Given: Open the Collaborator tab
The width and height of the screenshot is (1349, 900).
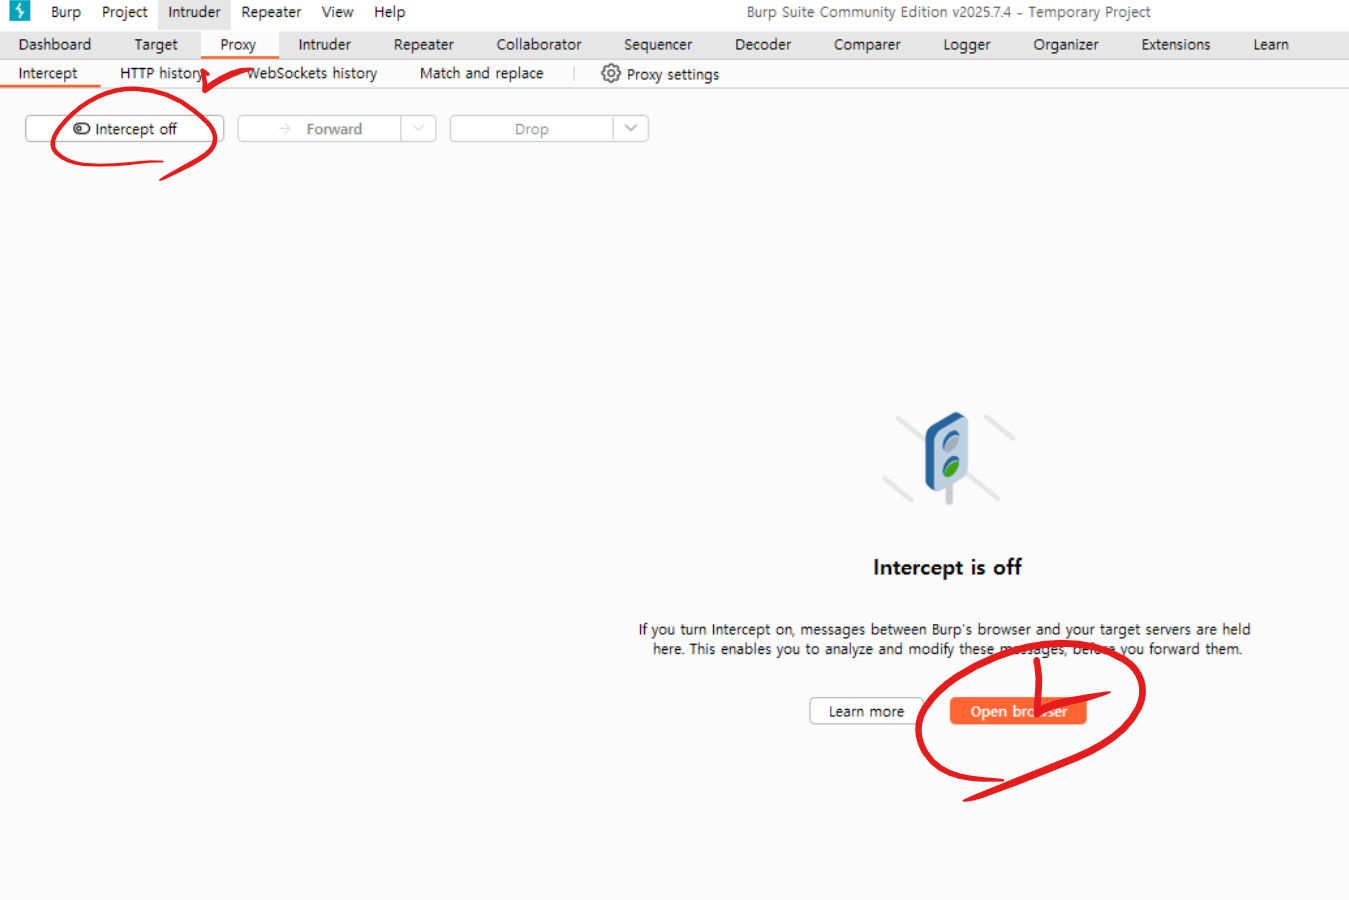Looking at the screenshot, I should (x=539, y=44).
